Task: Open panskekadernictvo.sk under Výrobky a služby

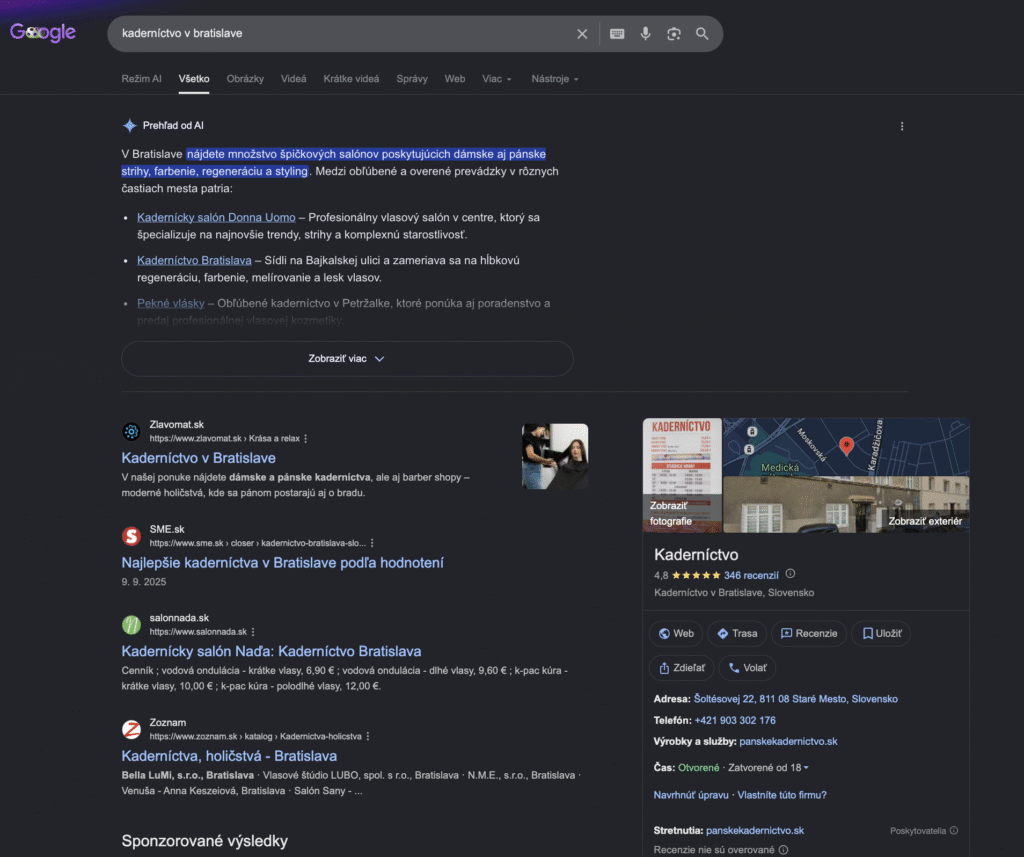Action: coord(788,741)
